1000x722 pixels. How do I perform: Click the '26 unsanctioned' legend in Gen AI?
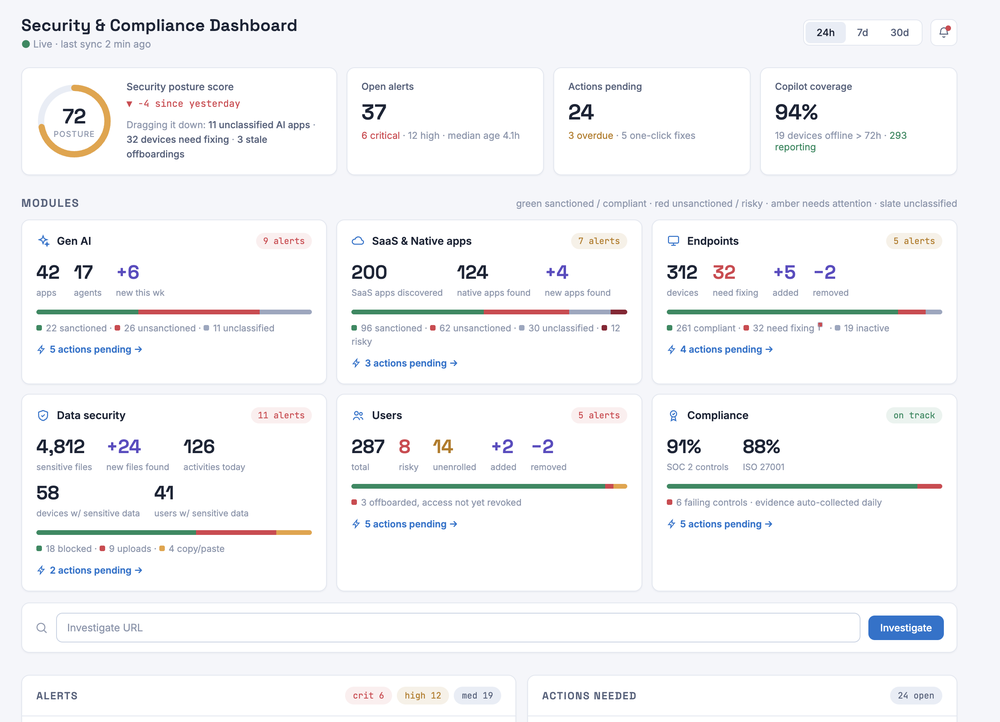click(155, 328)
